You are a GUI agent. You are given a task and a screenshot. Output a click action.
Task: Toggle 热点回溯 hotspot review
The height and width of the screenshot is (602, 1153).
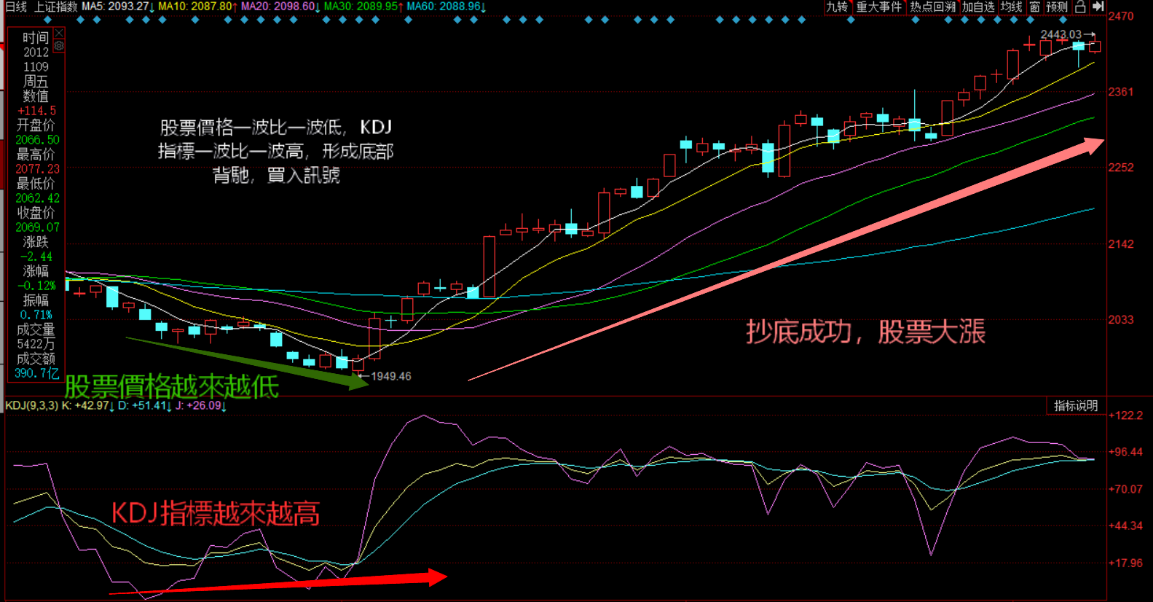pos(932,7)
